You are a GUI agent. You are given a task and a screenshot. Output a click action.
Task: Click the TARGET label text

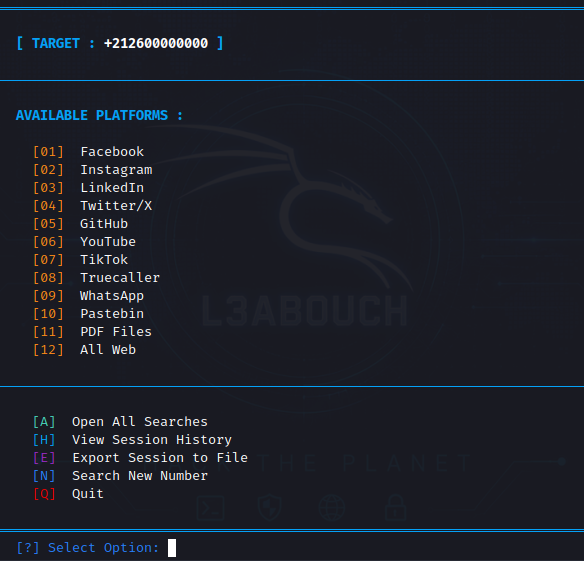tap(56, 44)
